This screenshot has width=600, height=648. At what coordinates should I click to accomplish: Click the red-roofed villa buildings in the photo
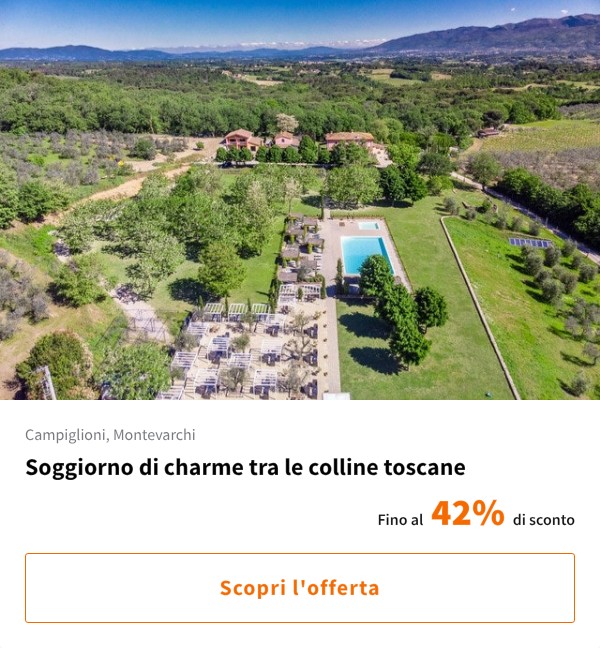(x=300, y=139)
